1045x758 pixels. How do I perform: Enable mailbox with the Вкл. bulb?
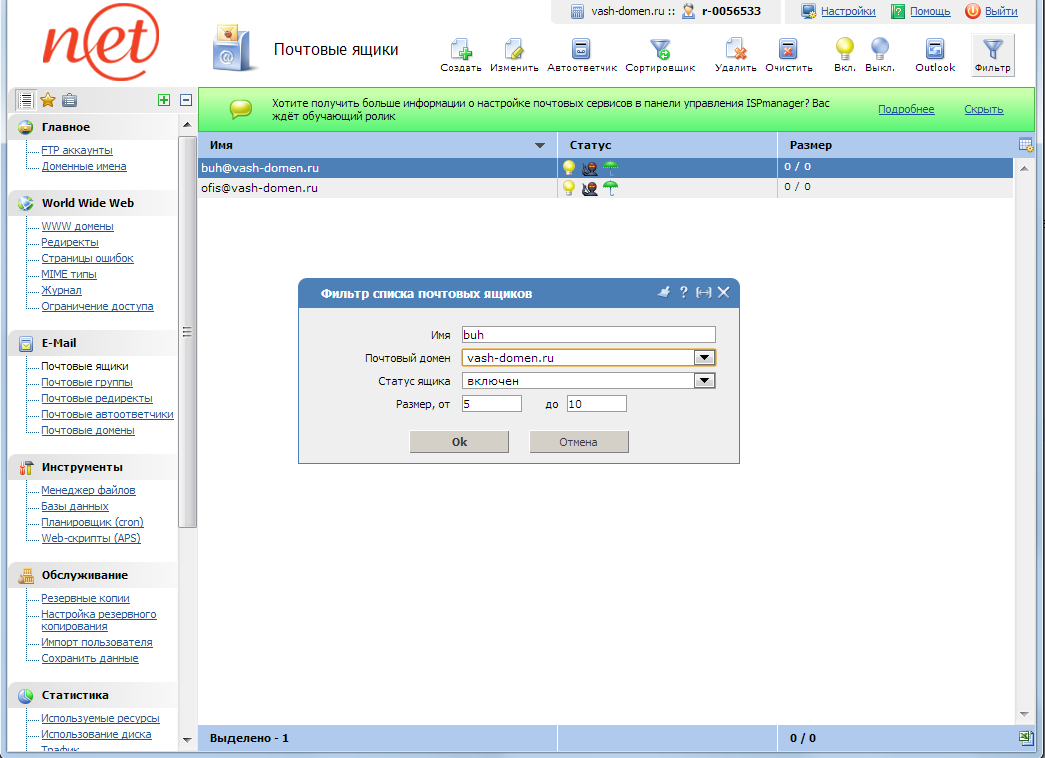(x=845, y=51)
